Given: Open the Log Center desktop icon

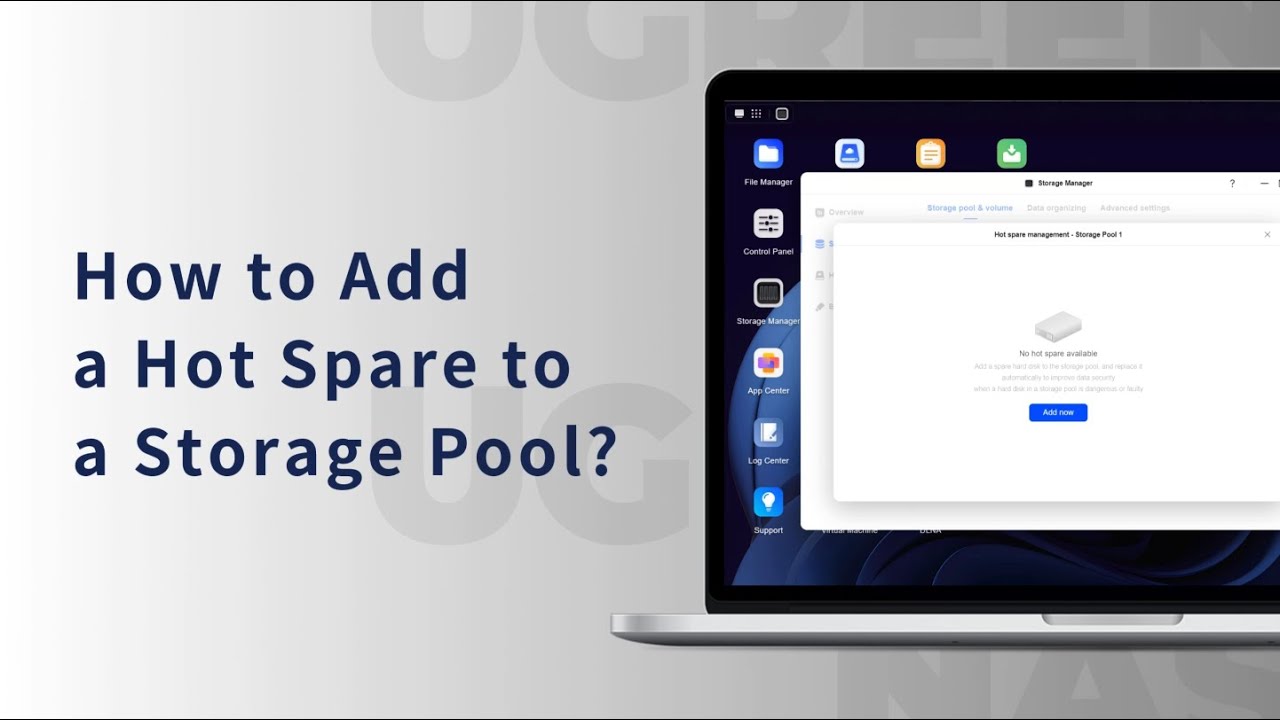Looking at the screenshot, I should (x=768, y=433).
